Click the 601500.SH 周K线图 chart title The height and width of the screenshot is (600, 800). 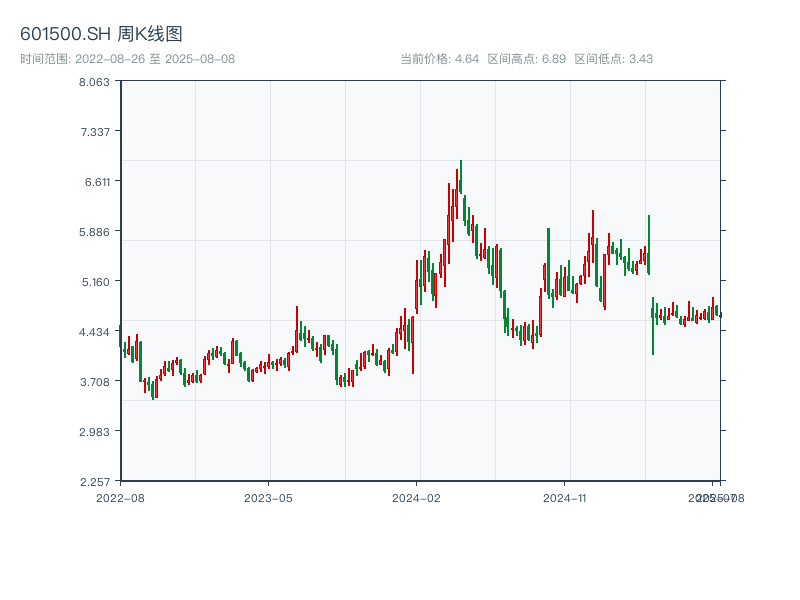click(x=101, y=35)
